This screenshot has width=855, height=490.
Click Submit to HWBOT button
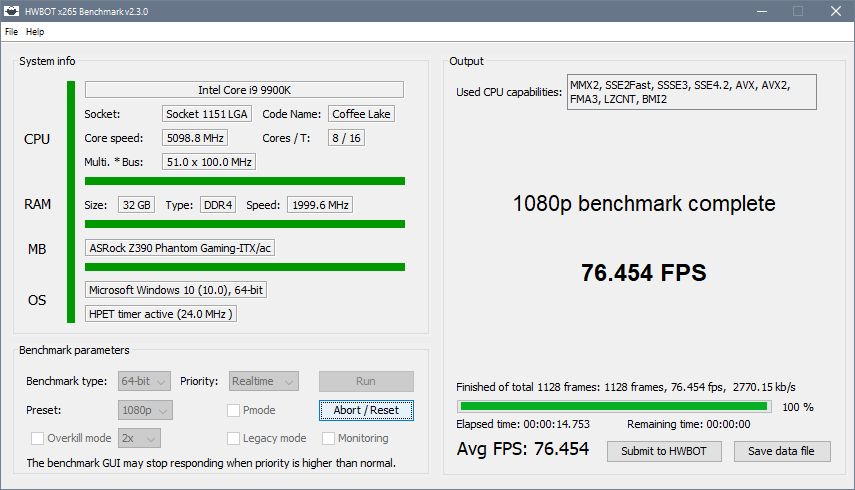tap(664, 451)
